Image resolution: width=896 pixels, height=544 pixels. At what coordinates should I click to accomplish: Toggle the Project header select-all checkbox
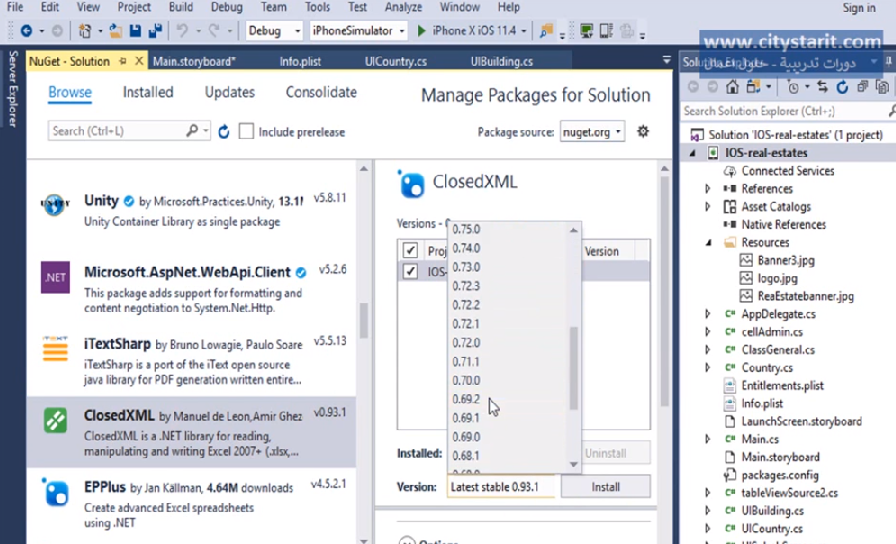tap(410, 250)
